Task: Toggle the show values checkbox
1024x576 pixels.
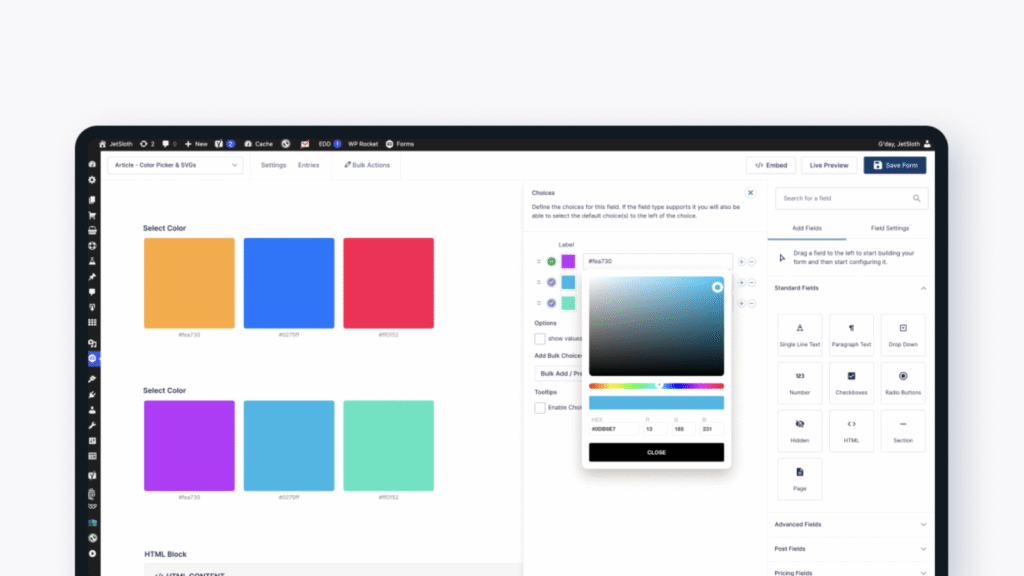Action: pyautogui.click(x=539, y=338)
